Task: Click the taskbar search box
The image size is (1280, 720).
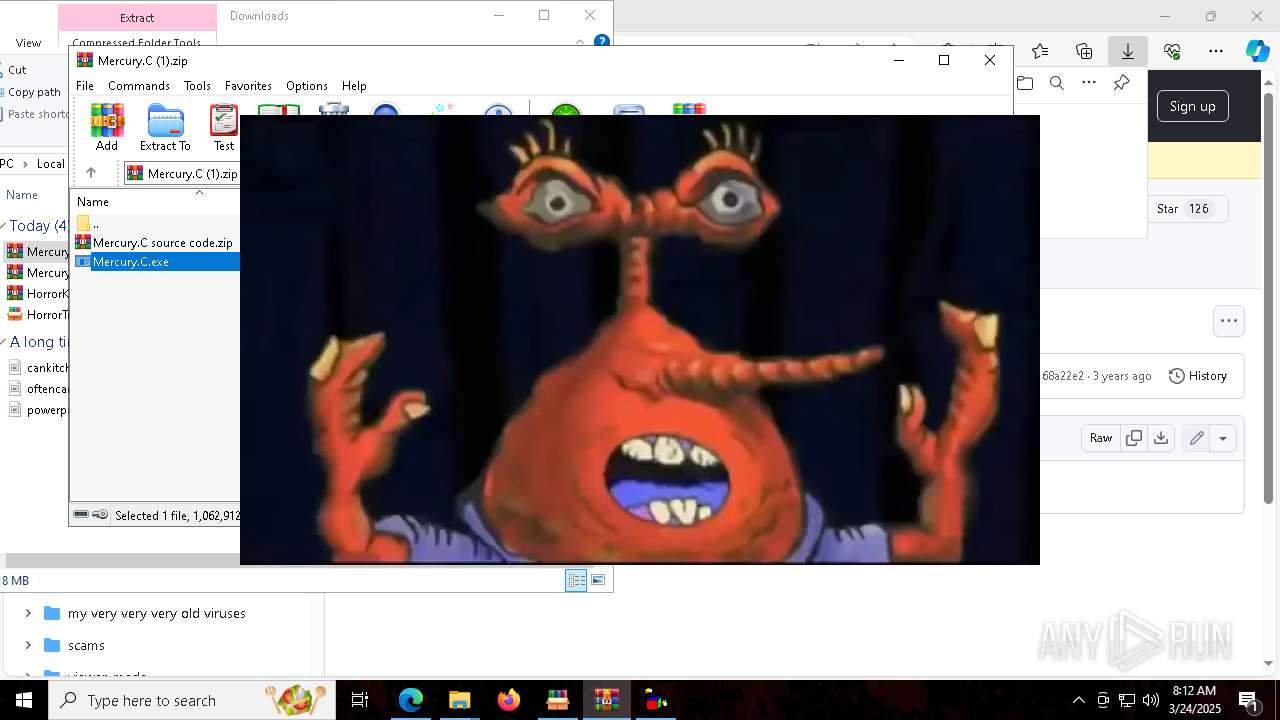Action: (192, 700)
